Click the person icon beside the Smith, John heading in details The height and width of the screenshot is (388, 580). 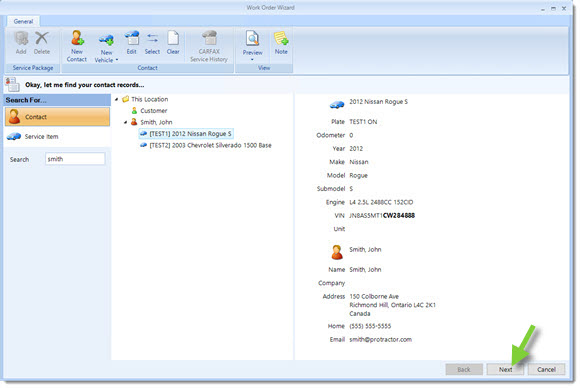(337, 252)
